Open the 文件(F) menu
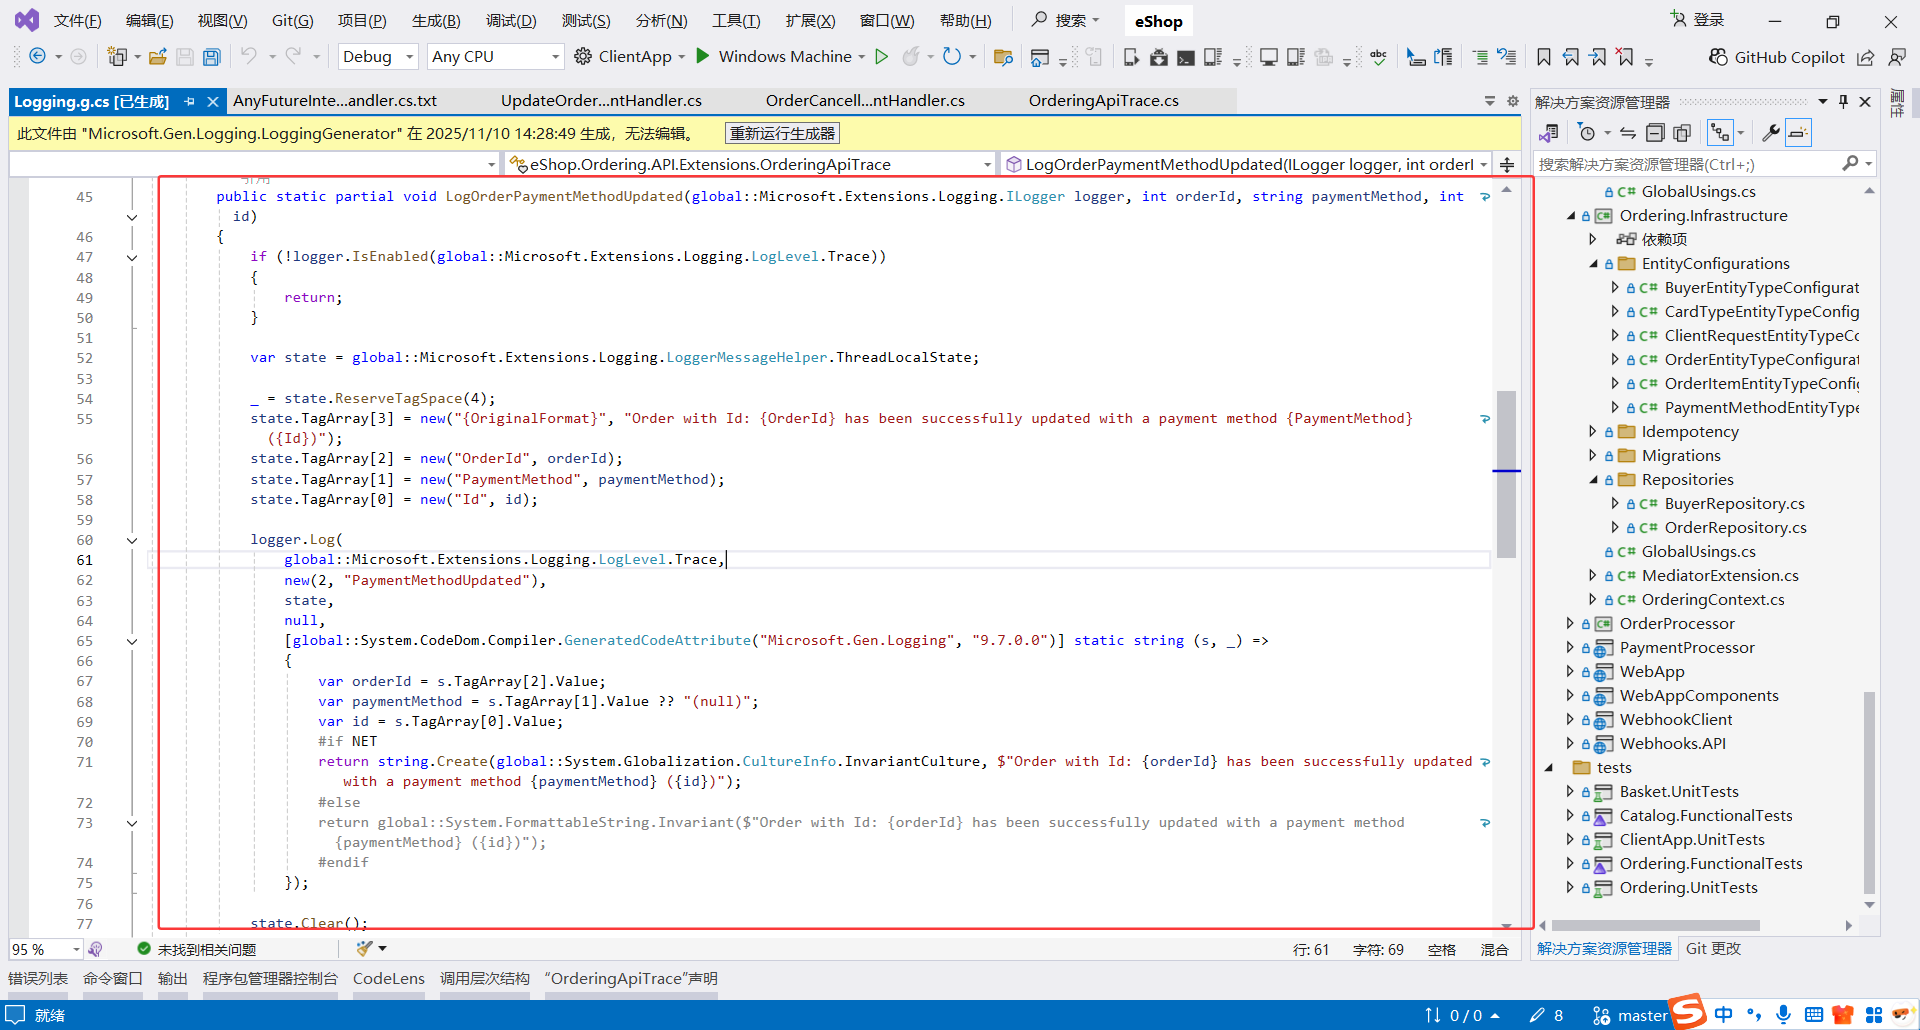This screenshot has width=1920, height=1030. point(77,21)
